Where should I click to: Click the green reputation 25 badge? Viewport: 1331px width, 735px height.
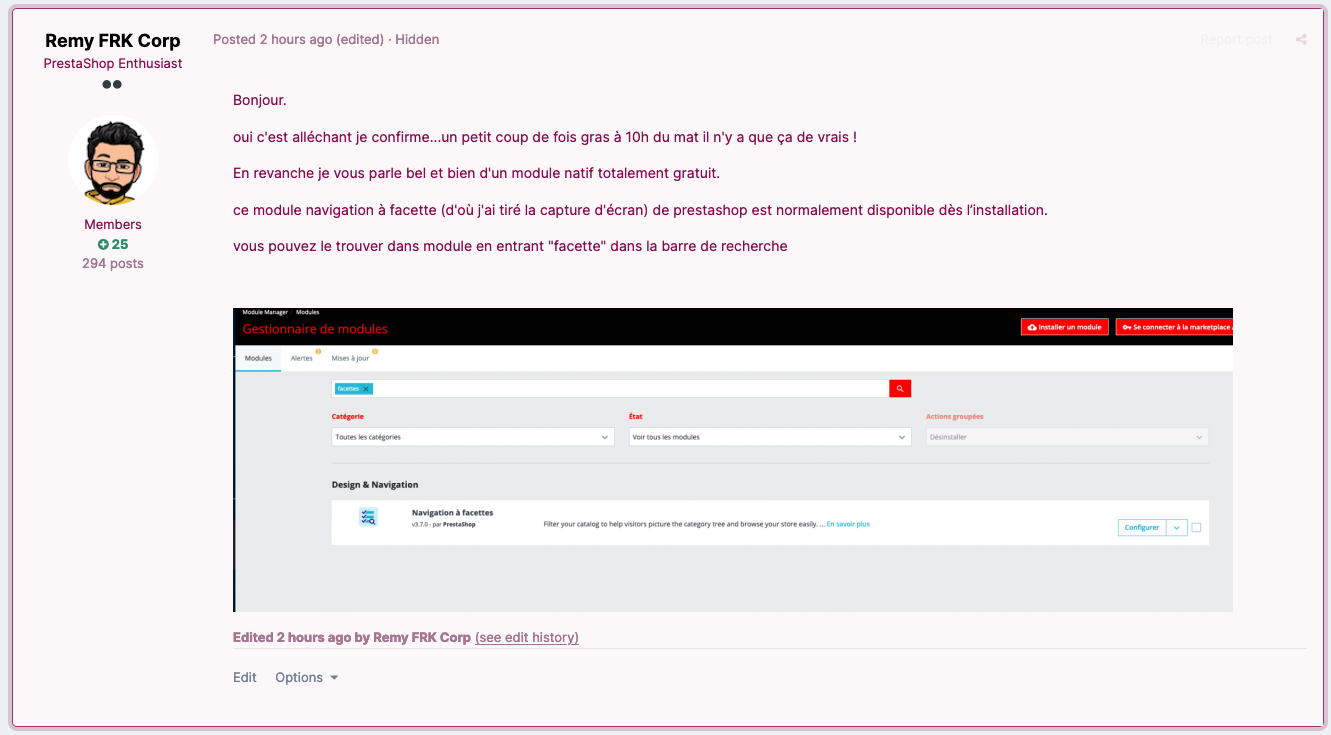pyautogui.click(x=113, y=244)
